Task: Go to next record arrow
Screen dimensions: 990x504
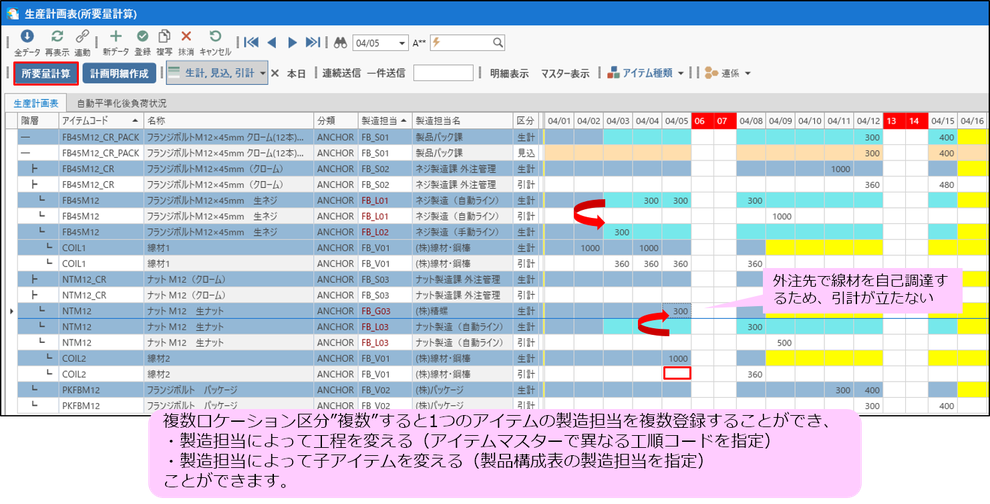Action: (x=292, y=42)
